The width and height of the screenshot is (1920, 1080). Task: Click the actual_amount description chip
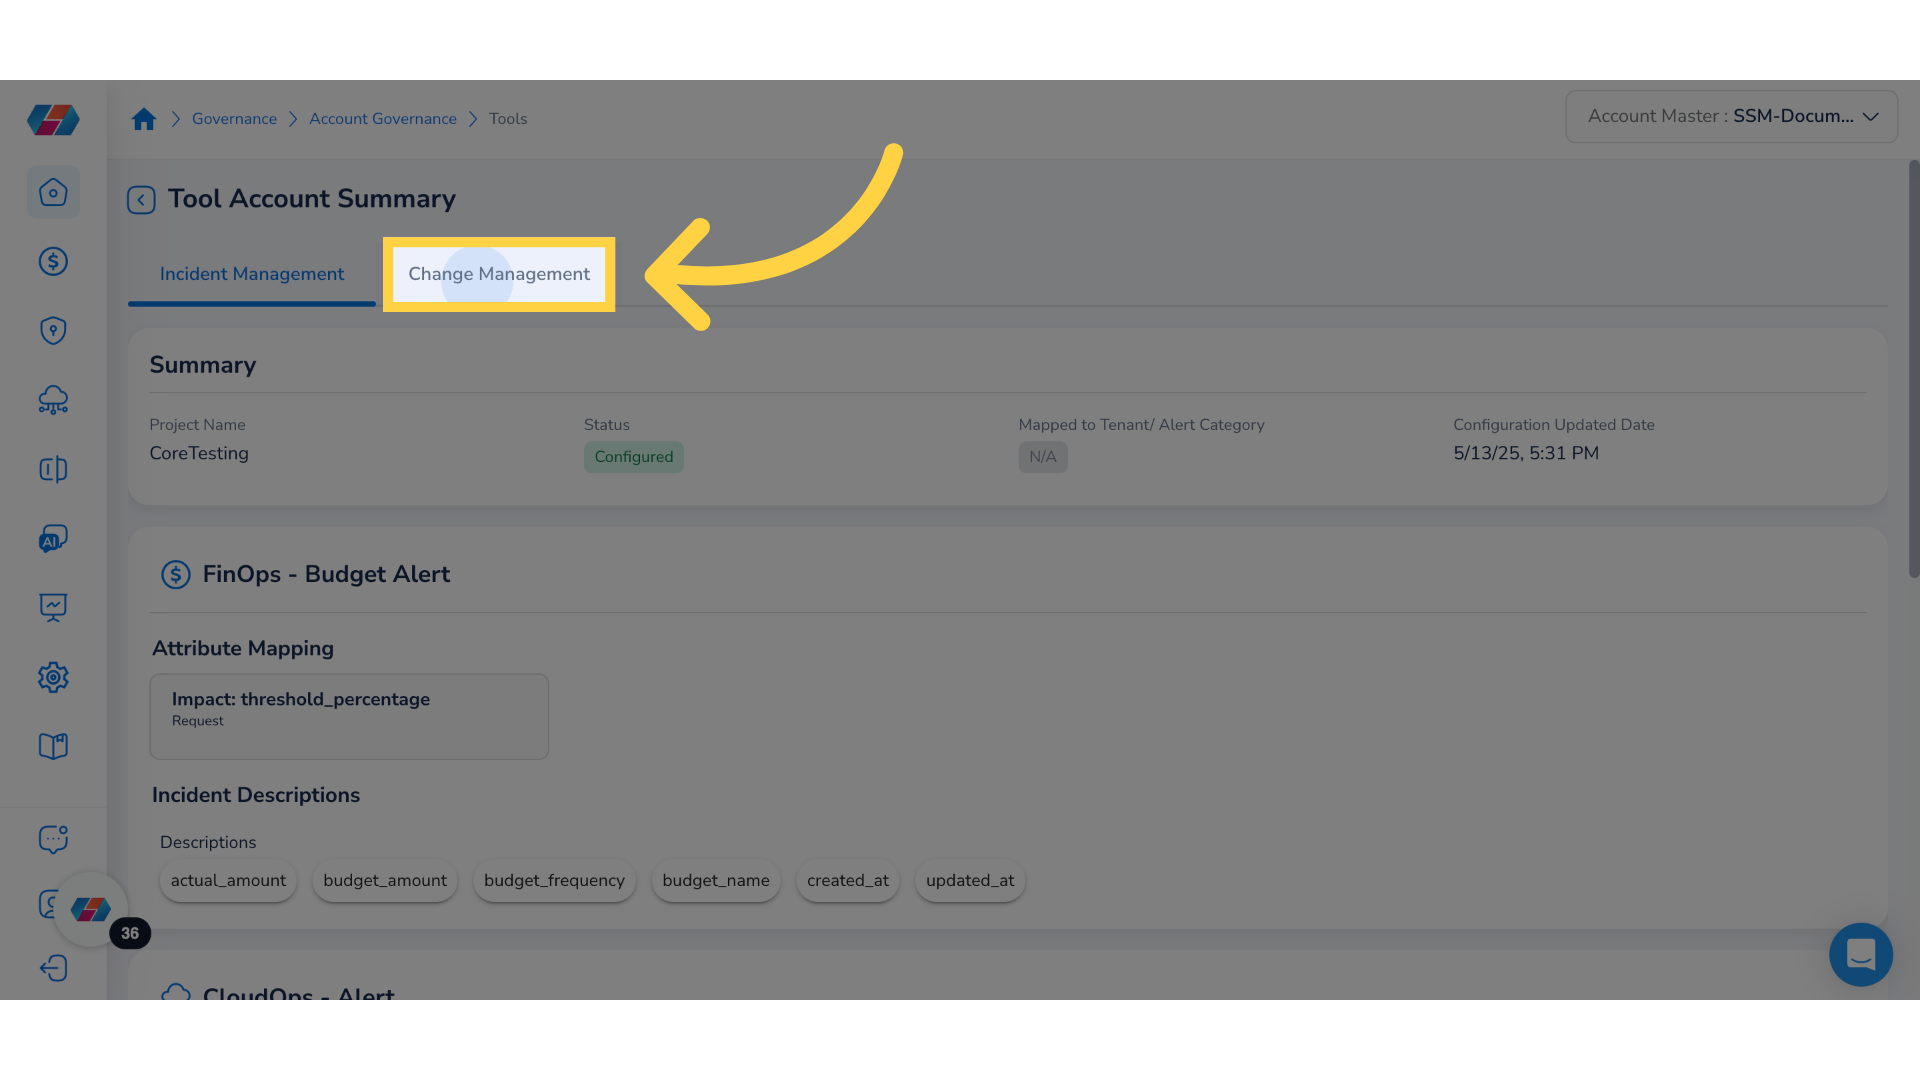[228, 881]
